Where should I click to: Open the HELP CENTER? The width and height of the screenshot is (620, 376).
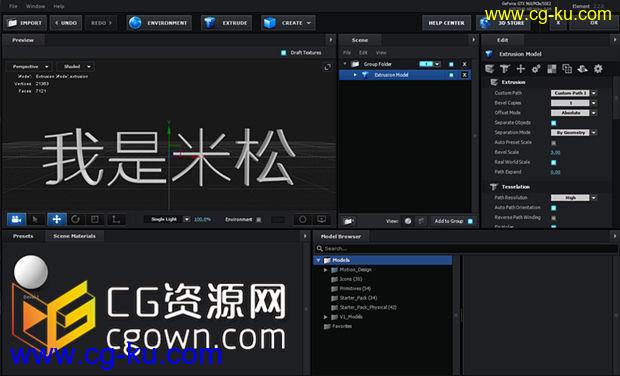click(446, 23)
